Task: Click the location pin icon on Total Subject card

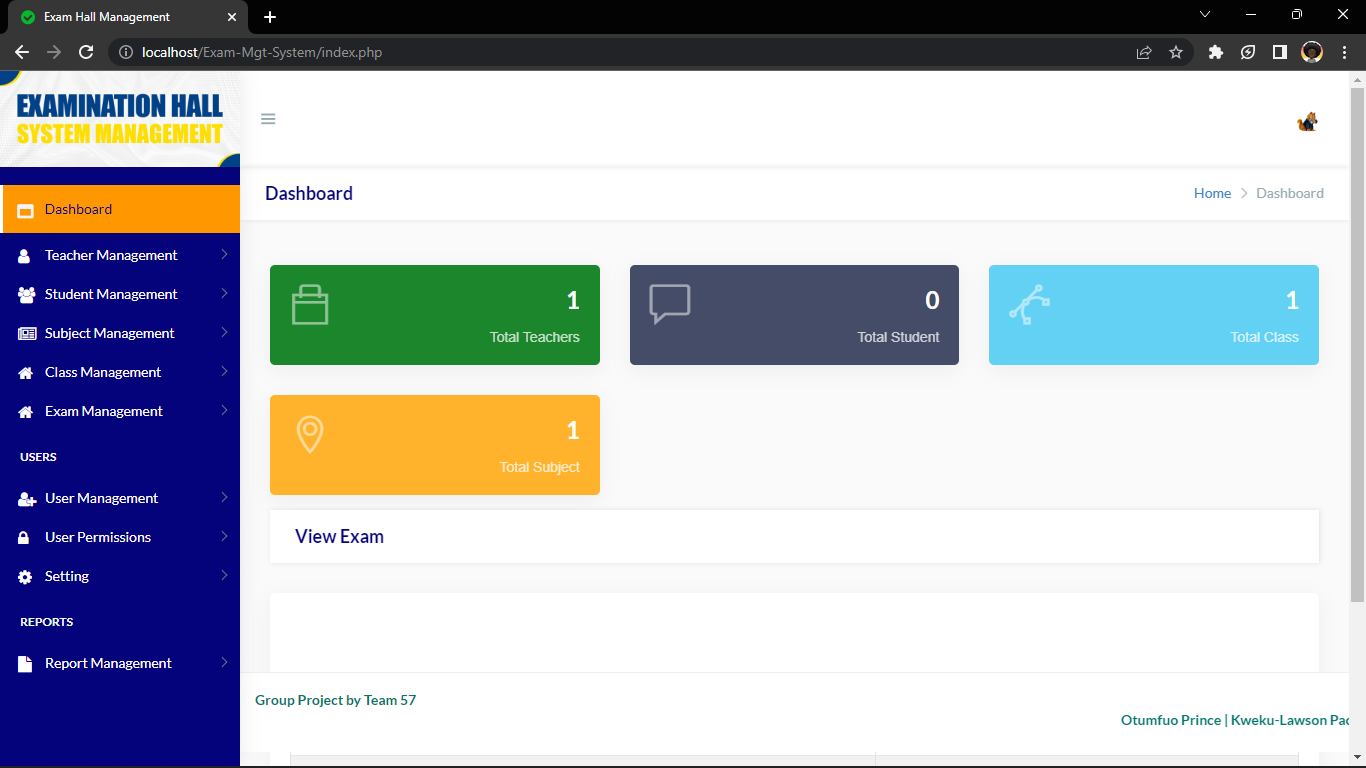Action: (x=310, y=432)
